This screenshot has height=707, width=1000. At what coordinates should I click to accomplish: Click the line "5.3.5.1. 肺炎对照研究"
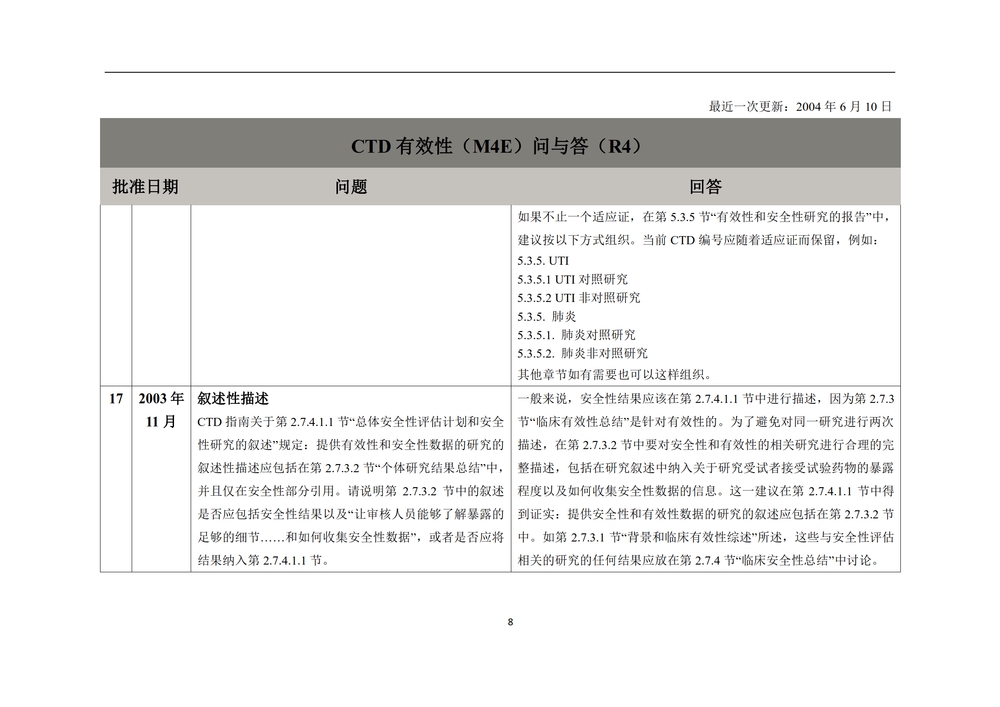(x=576, y=335)
